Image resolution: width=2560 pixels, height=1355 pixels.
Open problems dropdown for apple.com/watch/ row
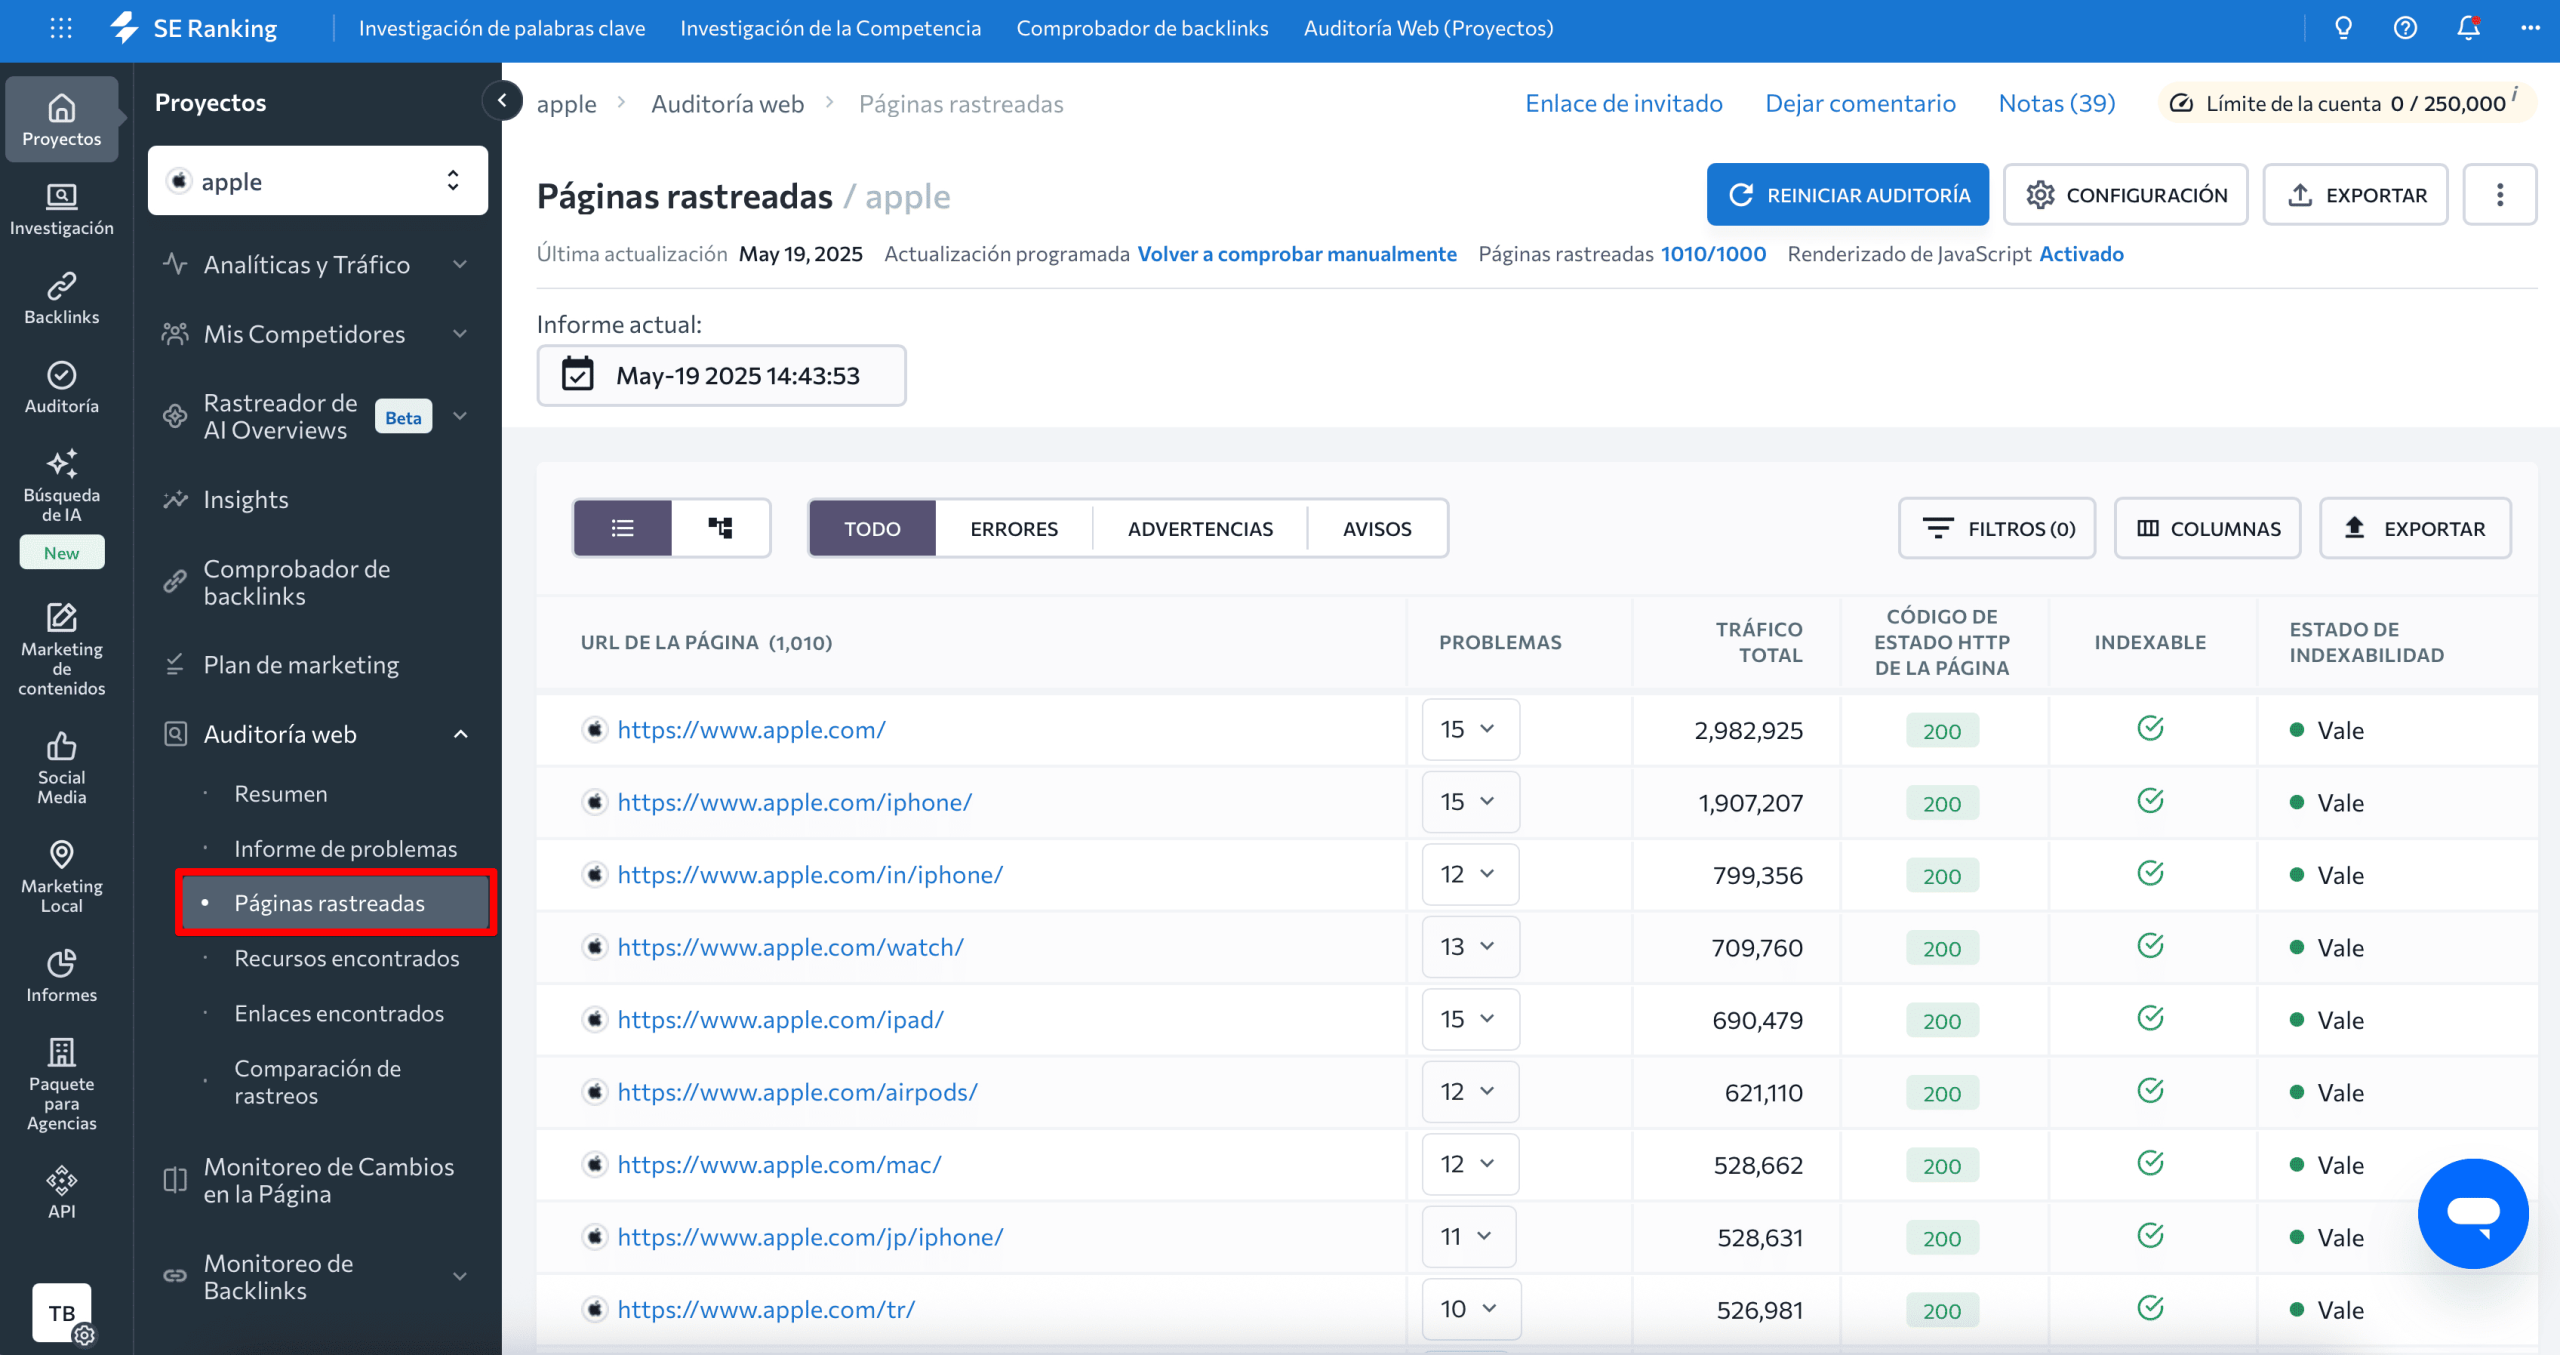[x=1470, y=946]
